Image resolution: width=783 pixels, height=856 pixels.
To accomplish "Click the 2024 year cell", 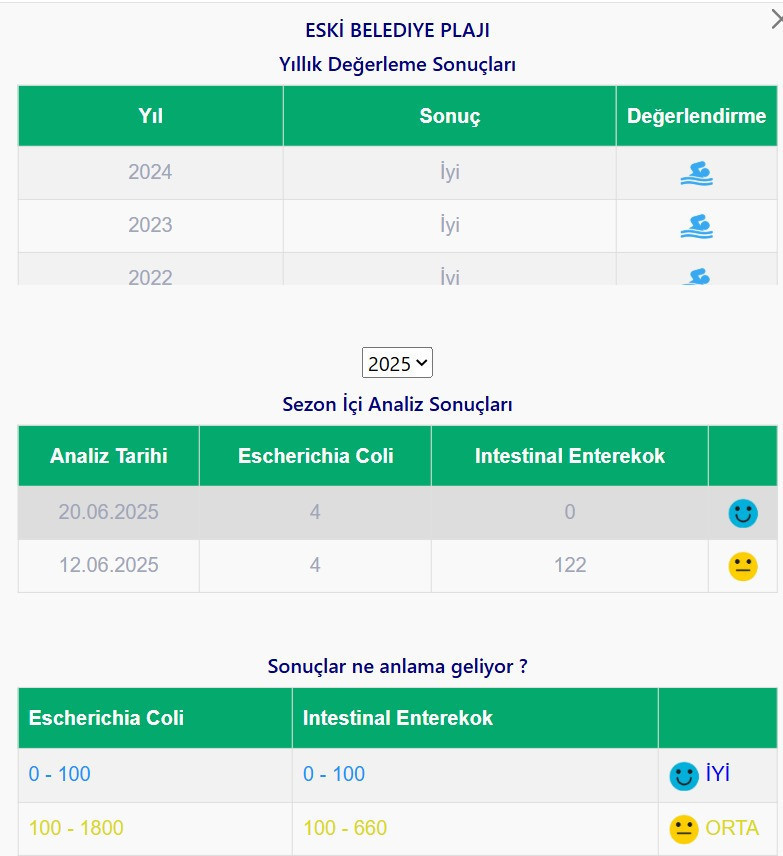I will point(150,172).
